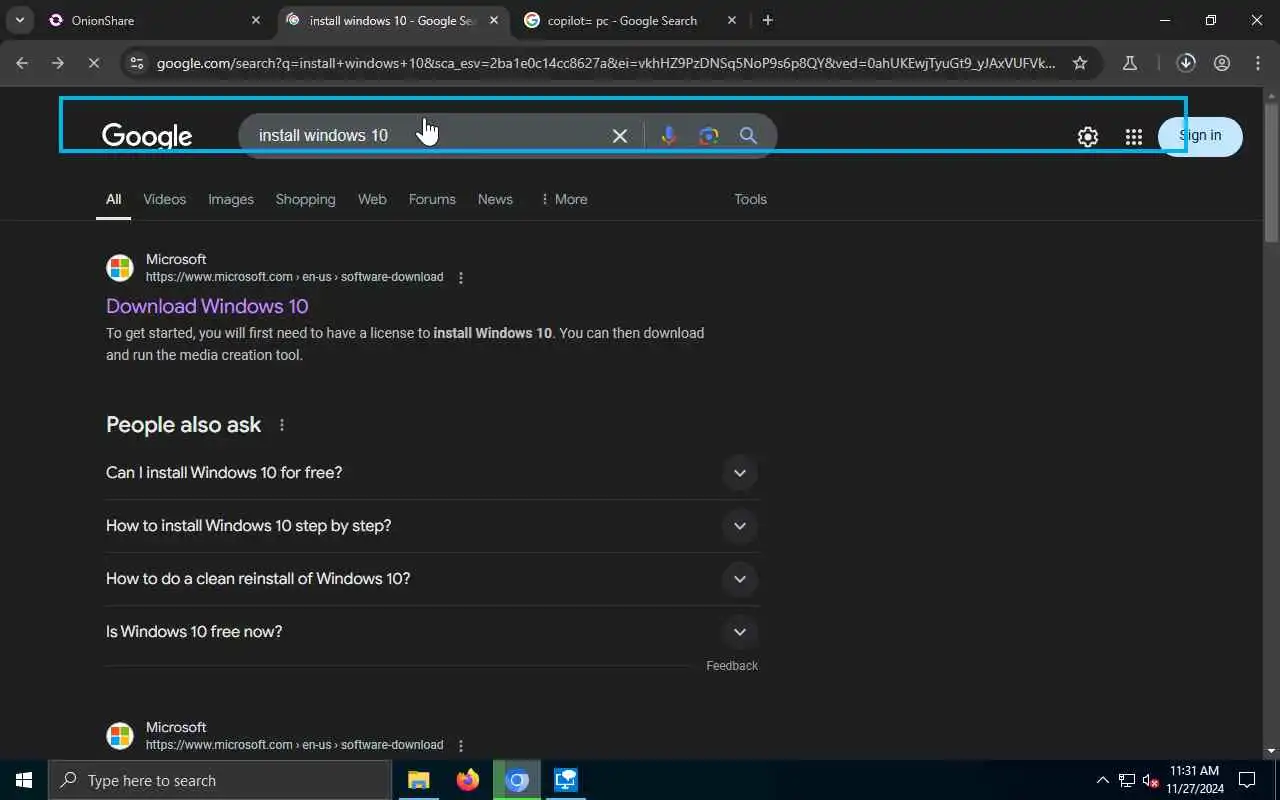Image resolution: width=1280 pixels, height=800 pixels.
Task: Open the remote desktop taskbar app
Action: point(566,780)
